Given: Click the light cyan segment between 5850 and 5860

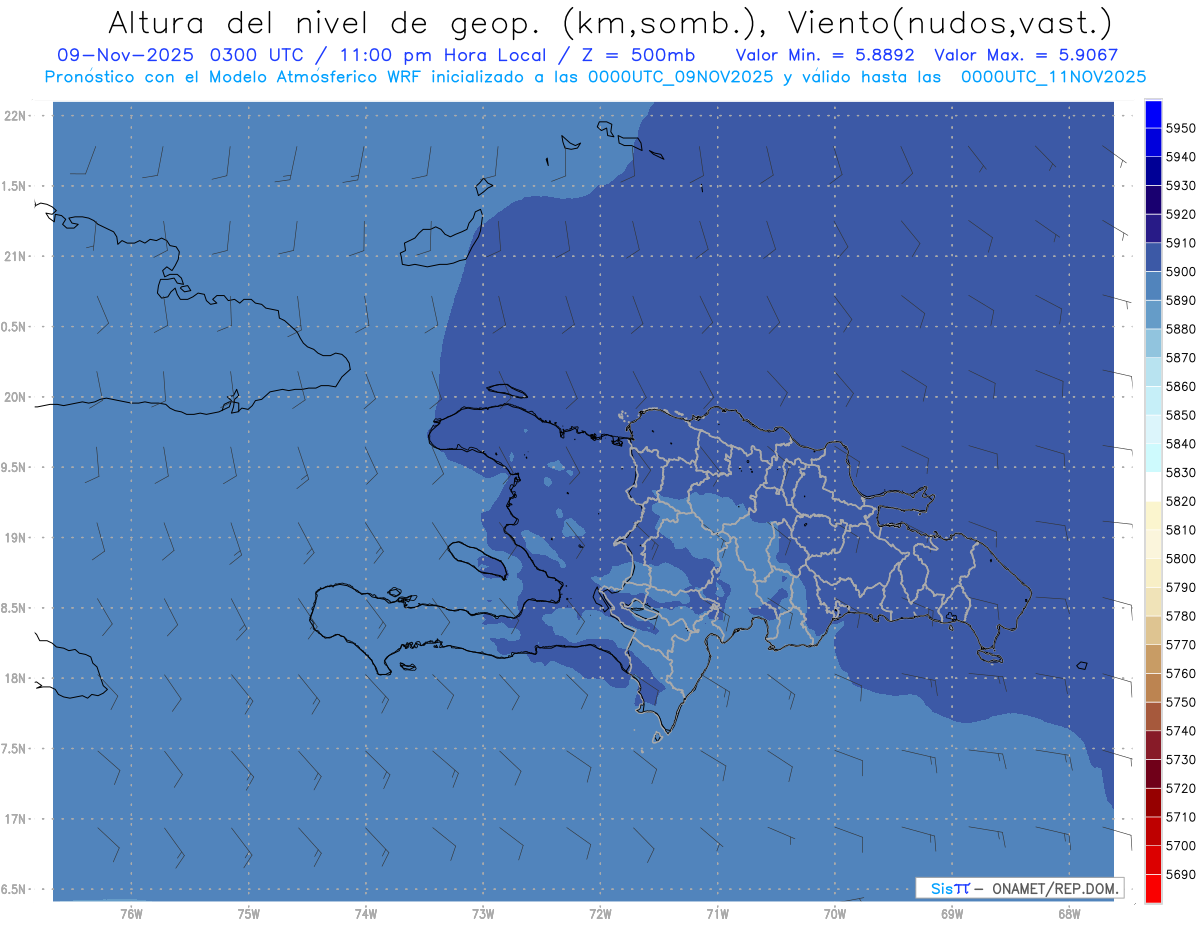Looking at the screenshot, I should [x=1153, y=400].
